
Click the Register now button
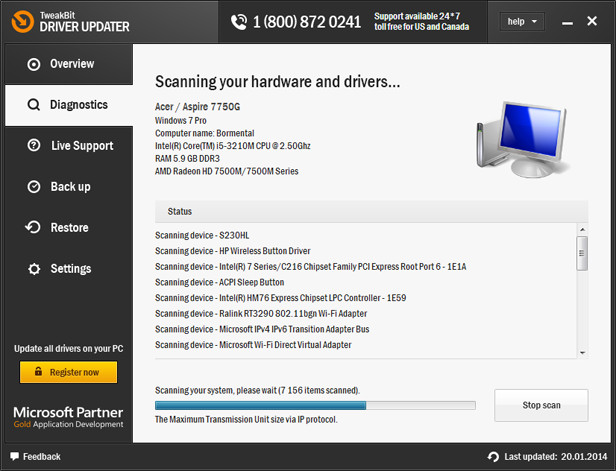(x=68, y=372)
